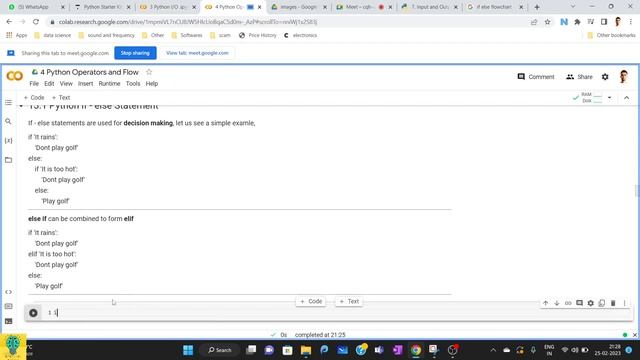The image size is (640, 360).
Task: Open Windows Start menu
Action: (x=188, y=350)
